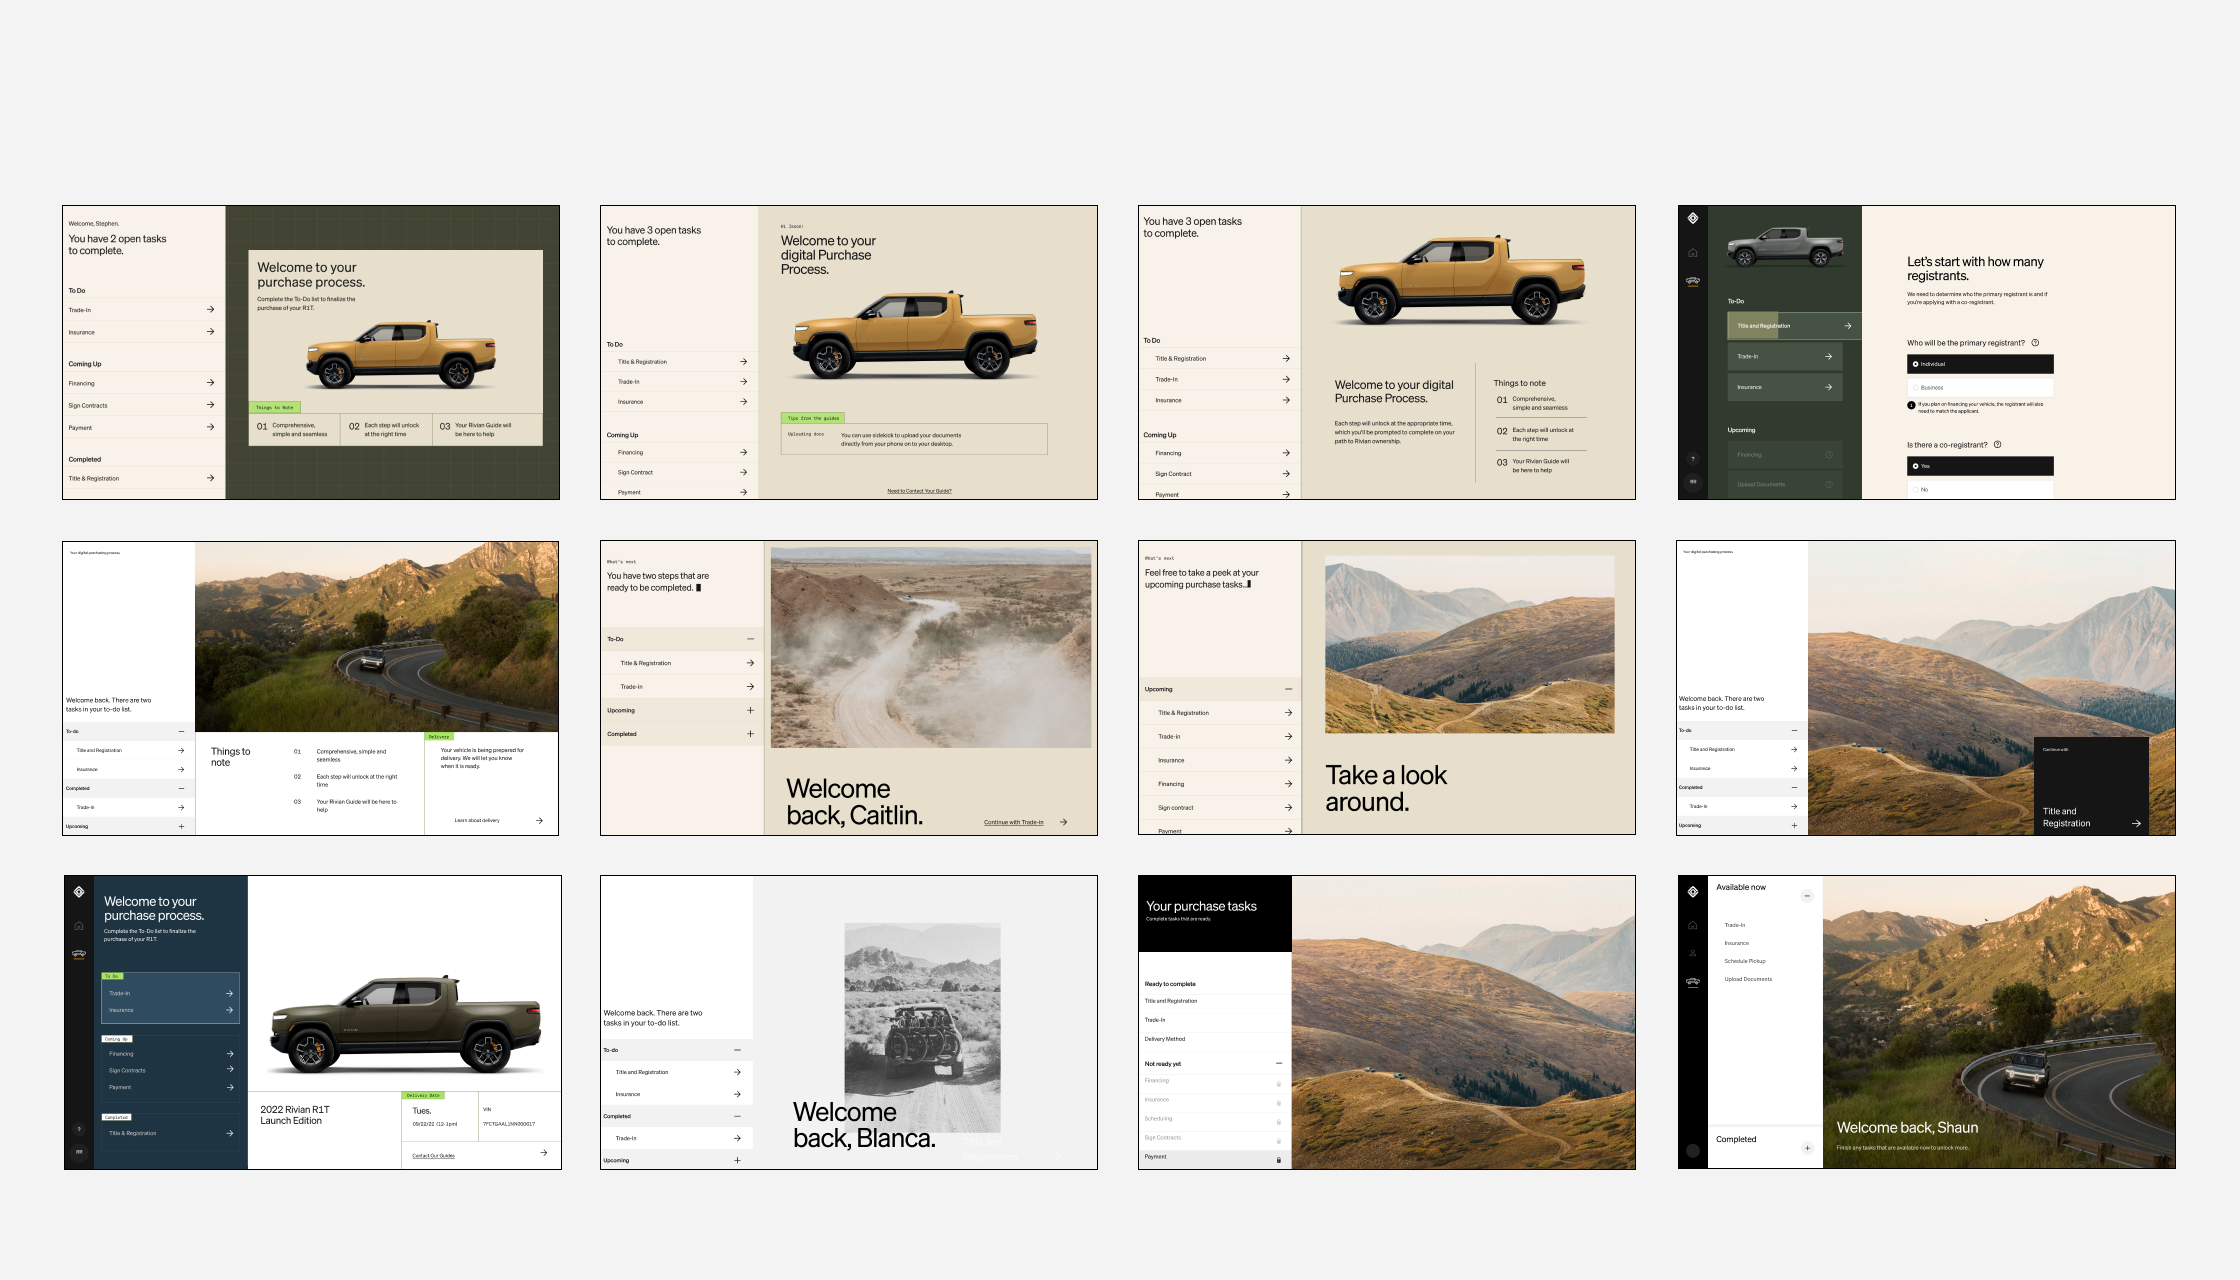Viewport: 2240px width, 1280px height.
Task: Click 'Continue with Trade-in' link
Action: click(x=1013, y=822)
